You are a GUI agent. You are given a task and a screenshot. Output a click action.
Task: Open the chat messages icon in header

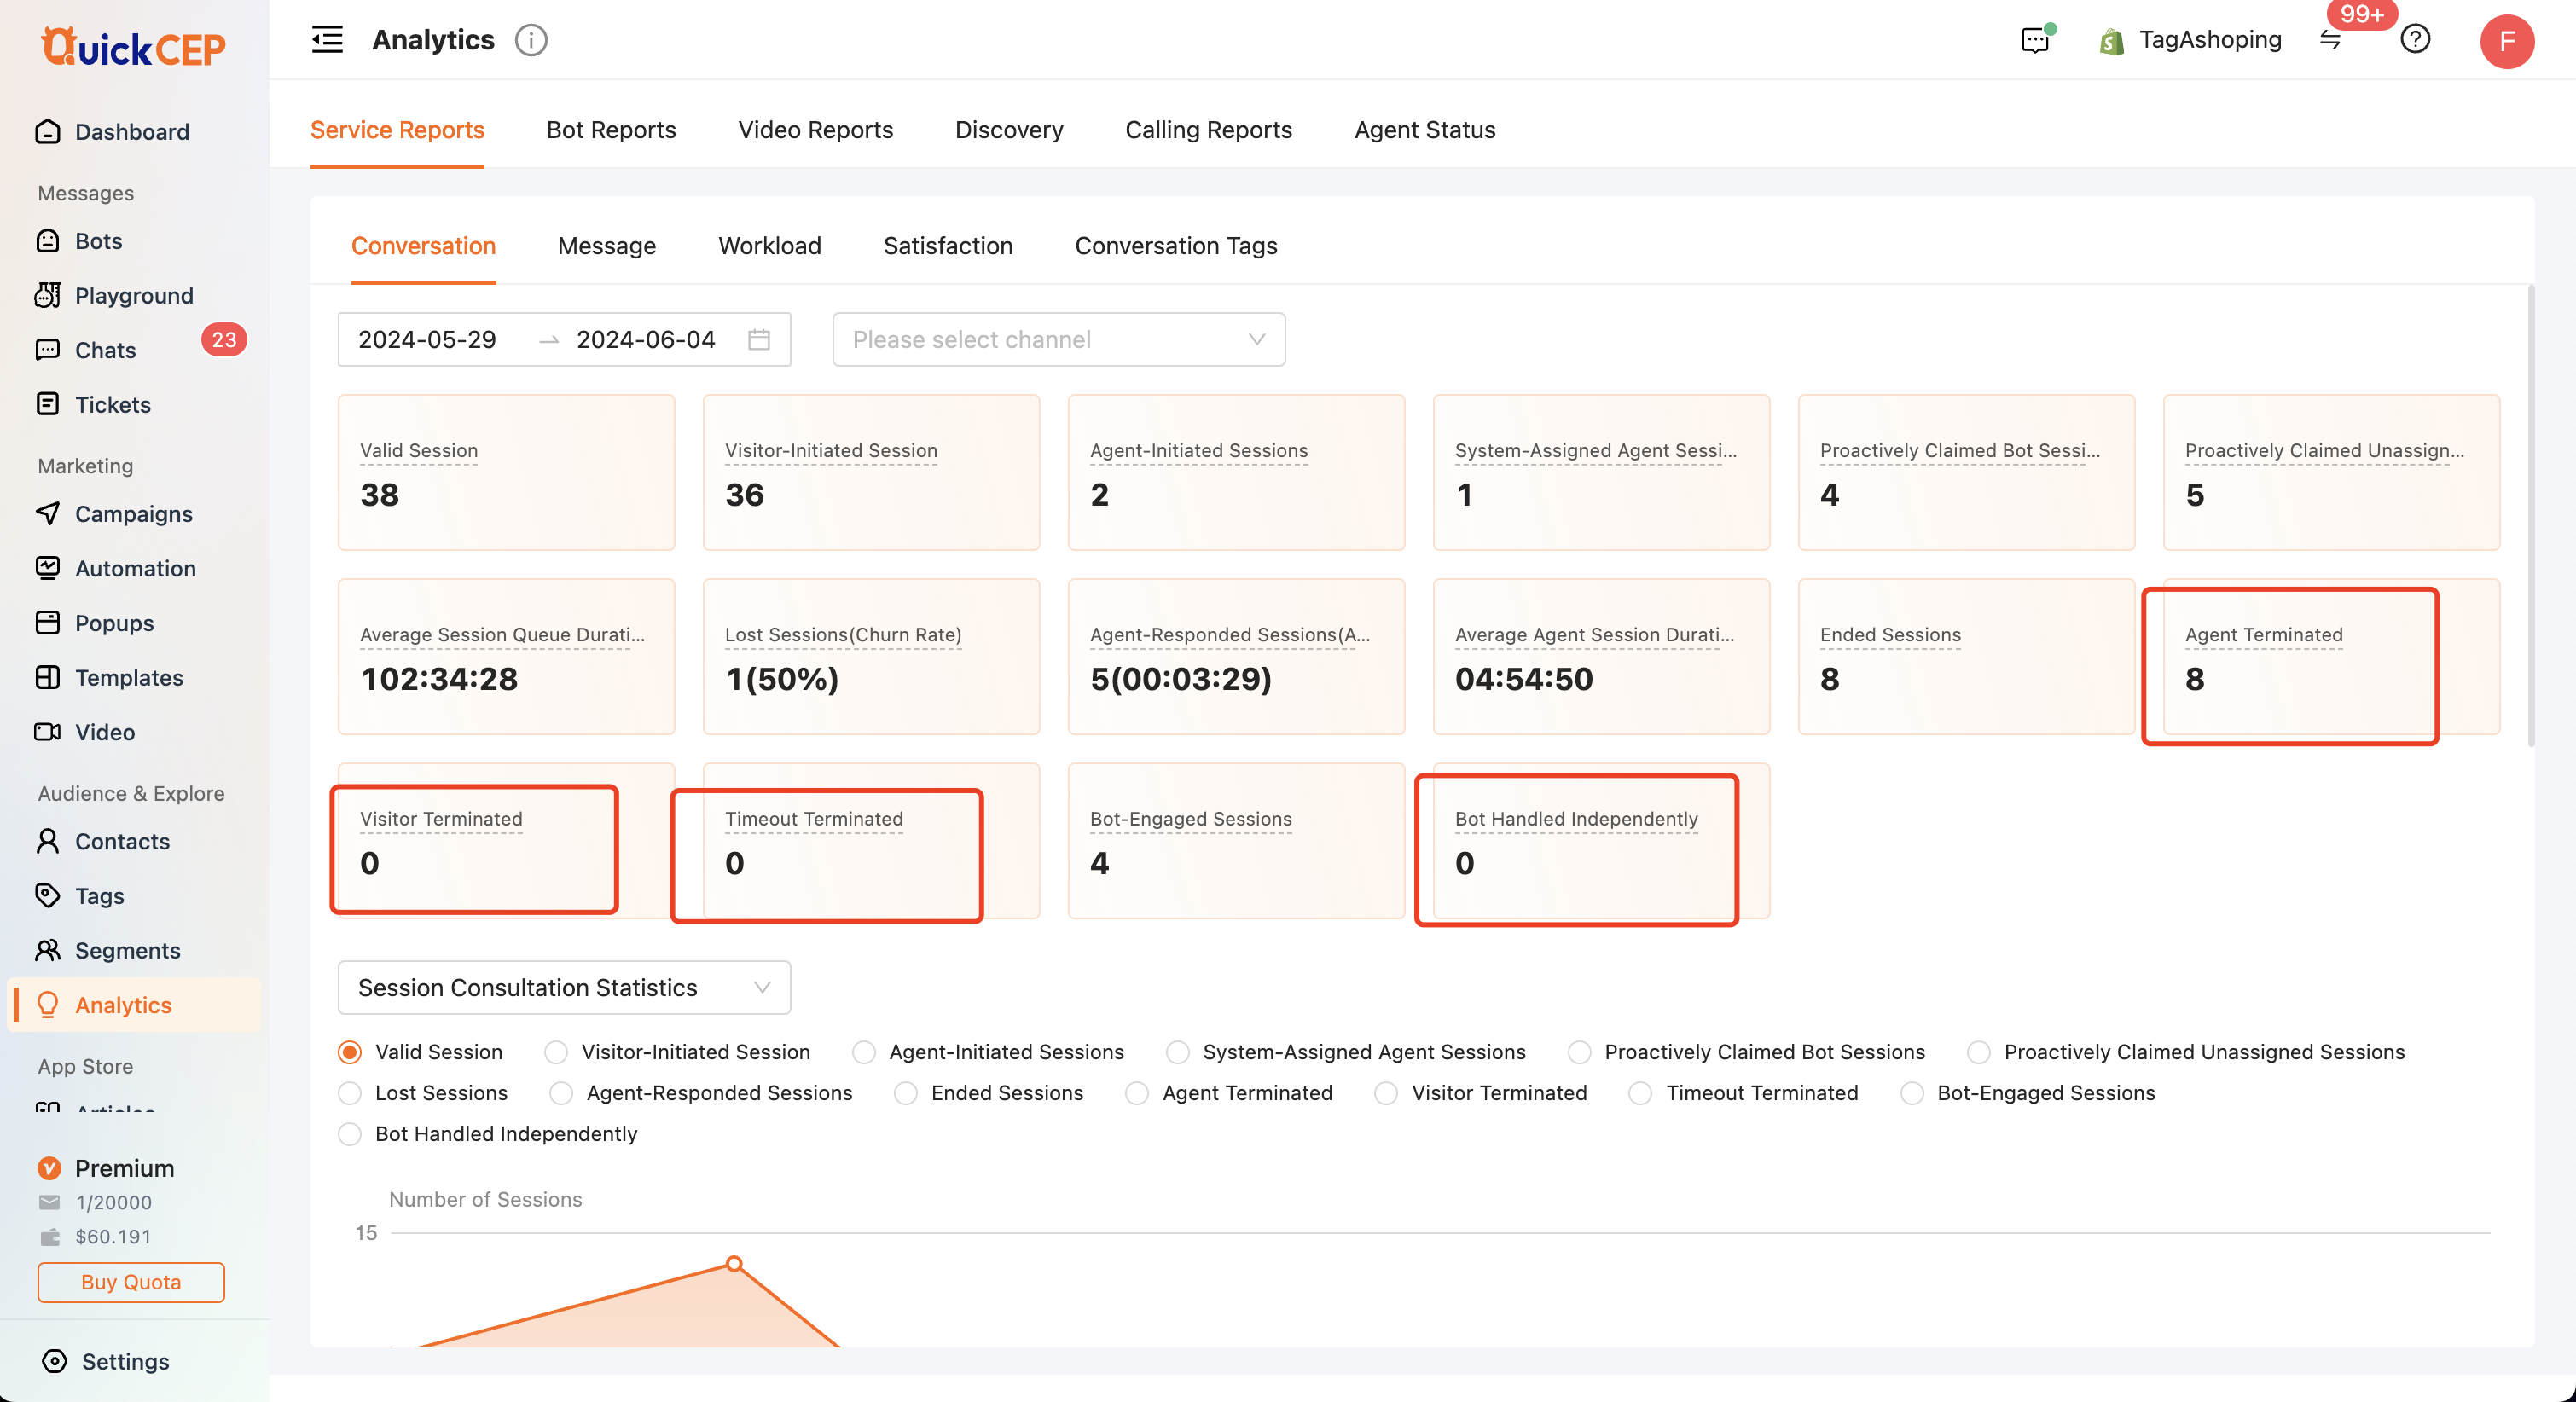click(x=2036, y=40)
